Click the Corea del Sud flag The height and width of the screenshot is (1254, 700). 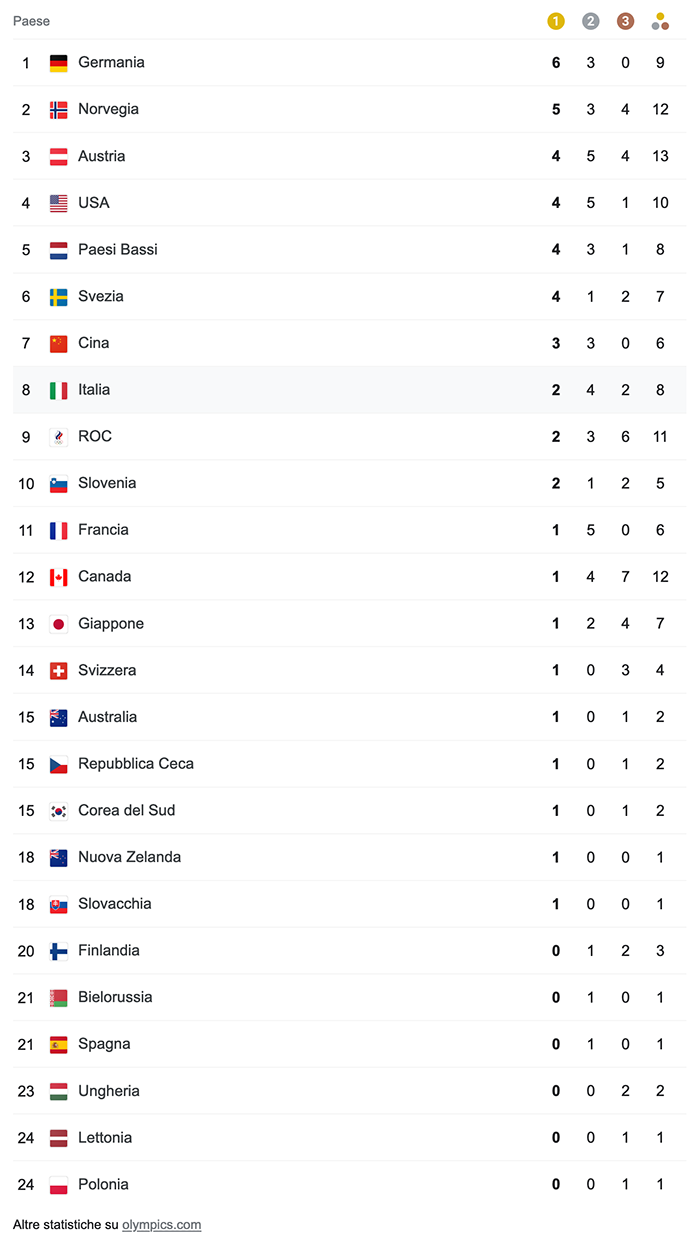tap(59, 811)
